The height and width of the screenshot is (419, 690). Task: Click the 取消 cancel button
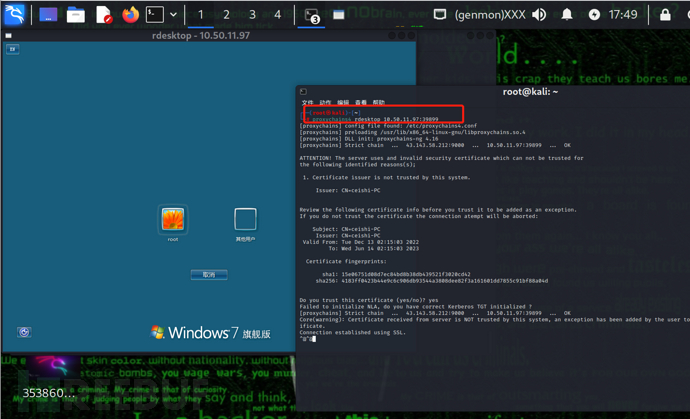[209, 274]
